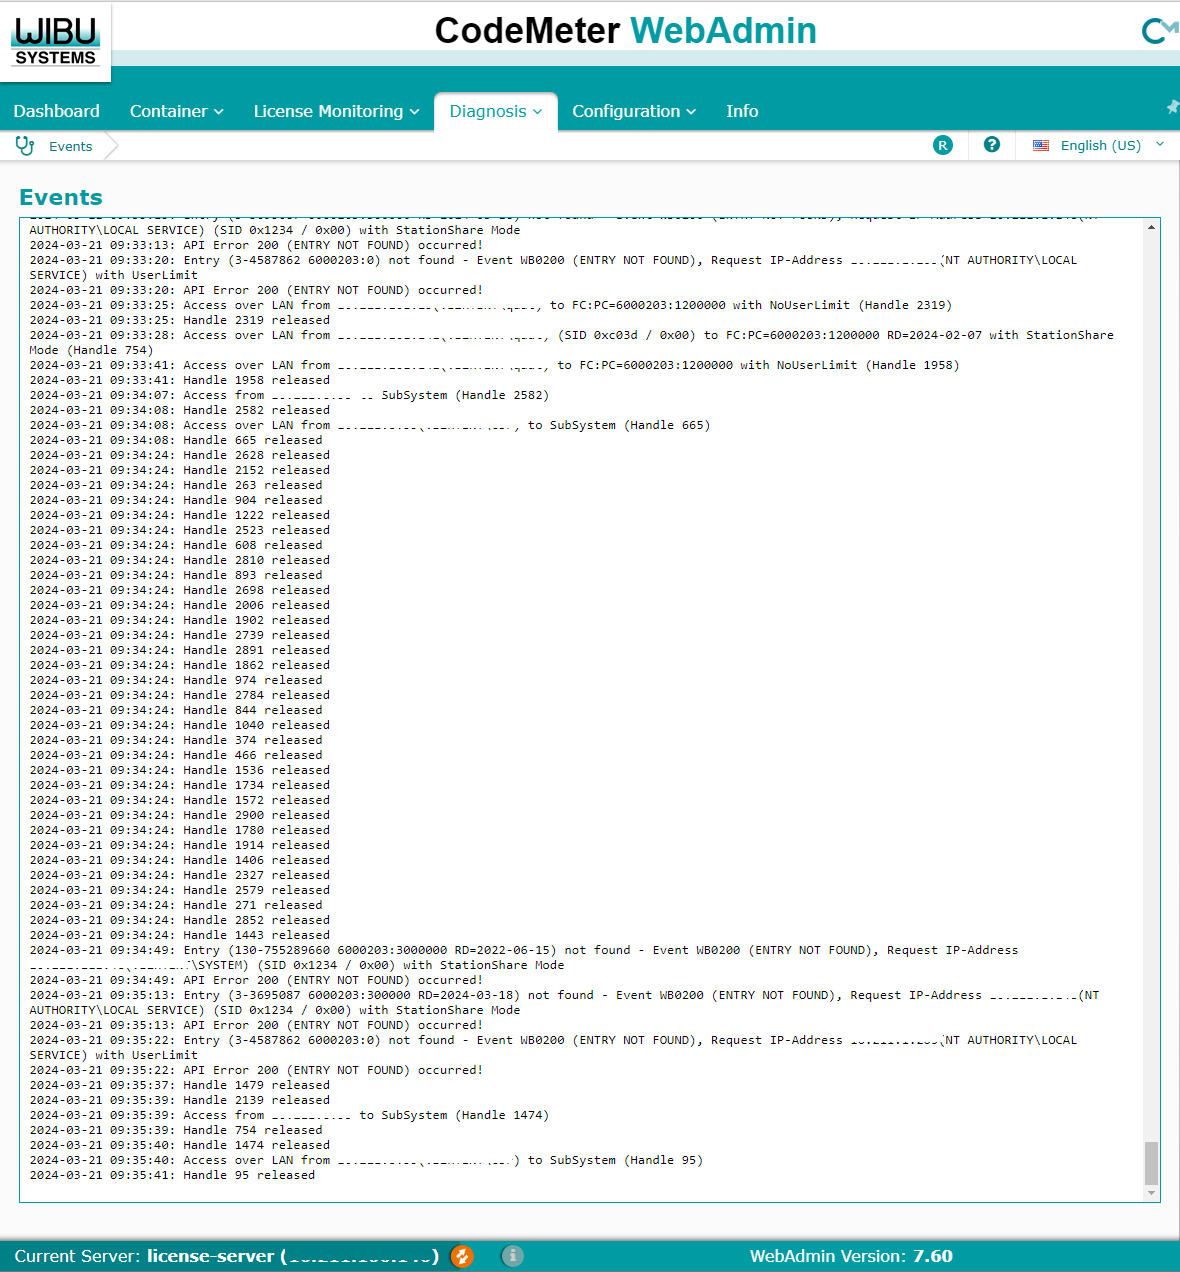The width and height of the screenshot is (1180, 1272).
Task: Click the Events breadcrumb link
Action: click(x=70, y=146)
